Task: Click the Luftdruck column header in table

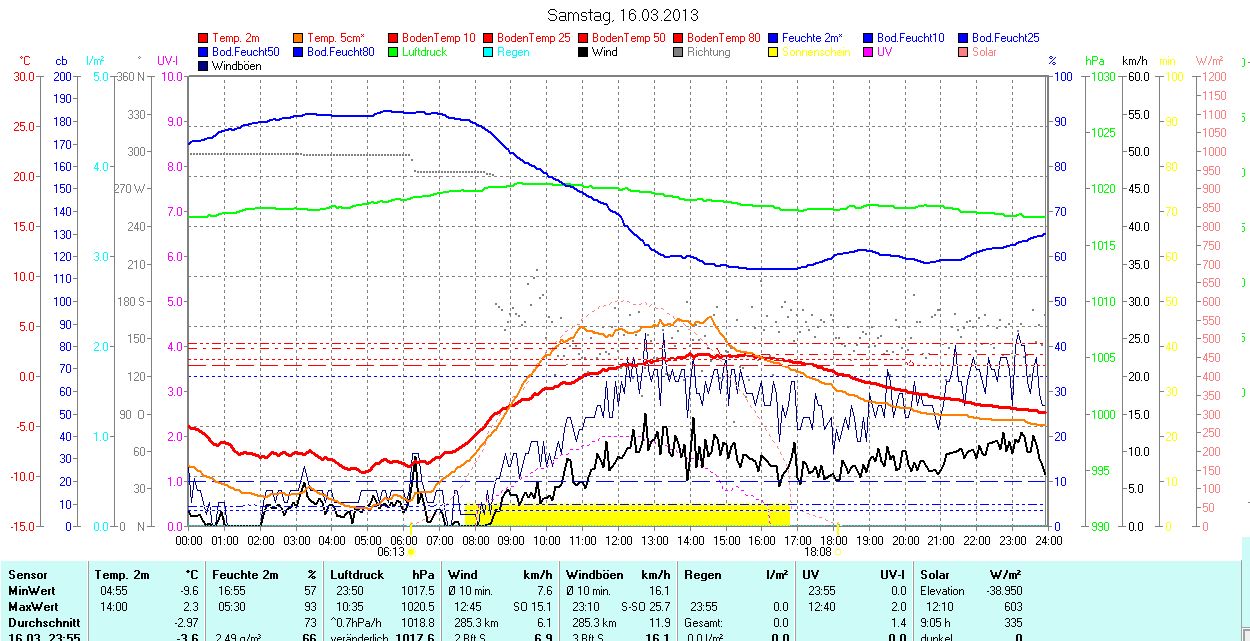Action: tap(356, 575)
